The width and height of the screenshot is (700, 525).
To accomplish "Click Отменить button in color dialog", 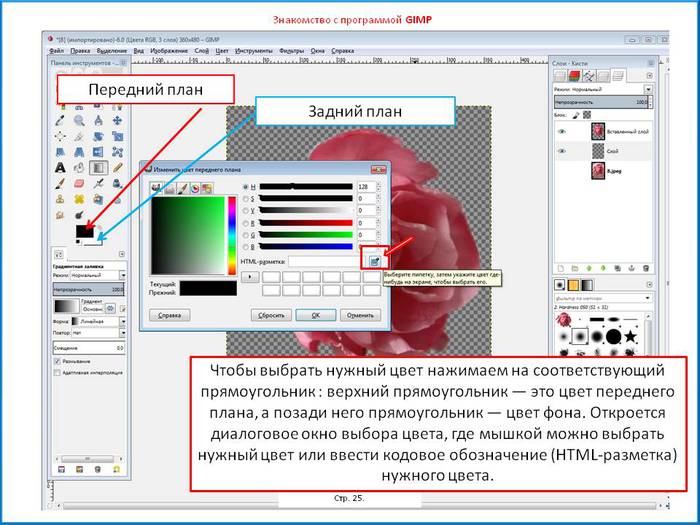I will [360, 315].
